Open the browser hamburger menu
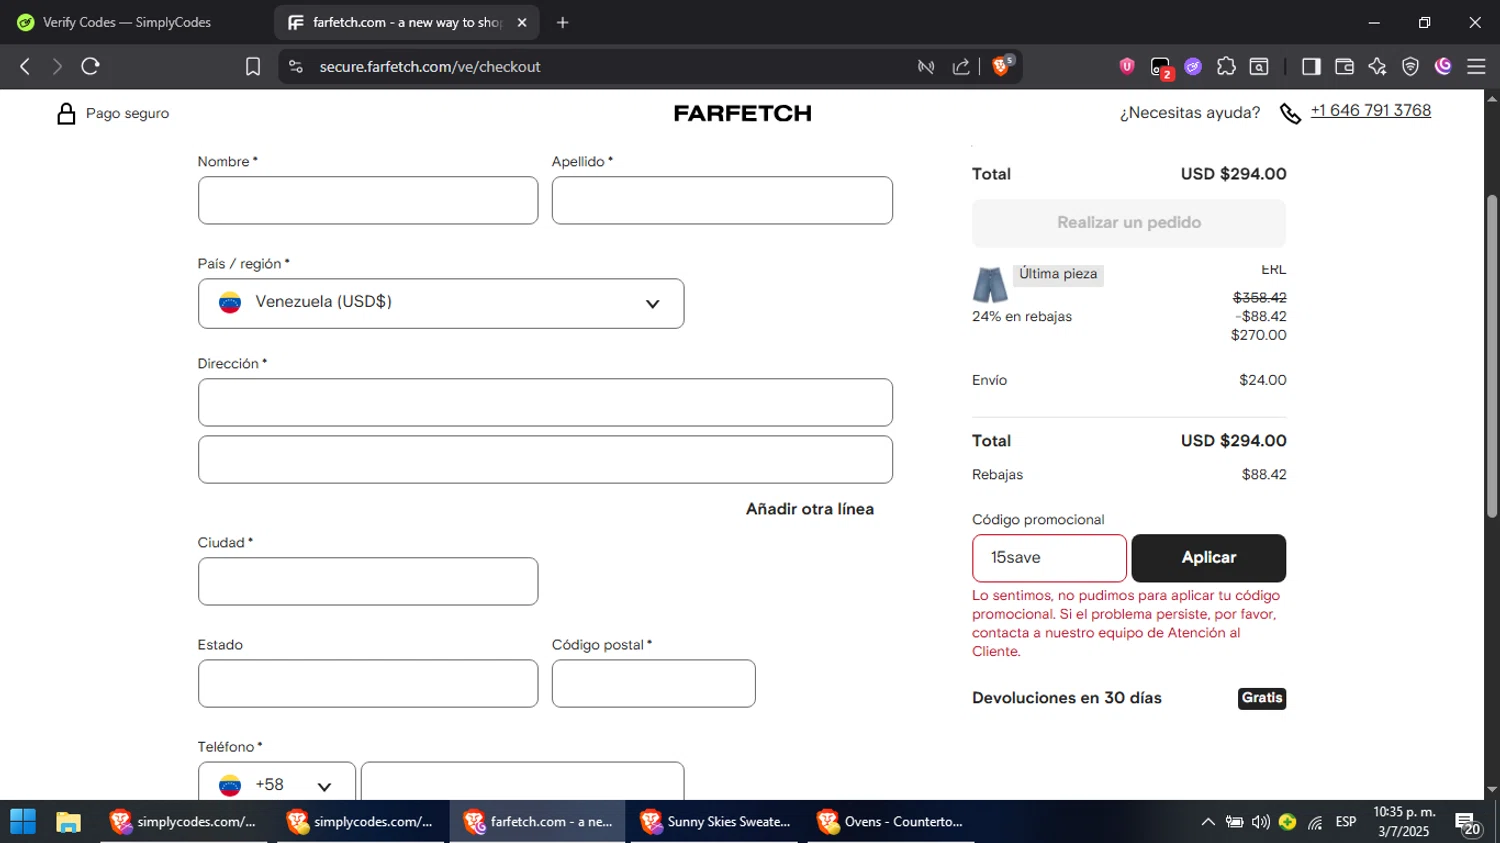Image resolution: width=1500 pixels, height=843 pixels. pyautogui.click(x=1476, y=66)
